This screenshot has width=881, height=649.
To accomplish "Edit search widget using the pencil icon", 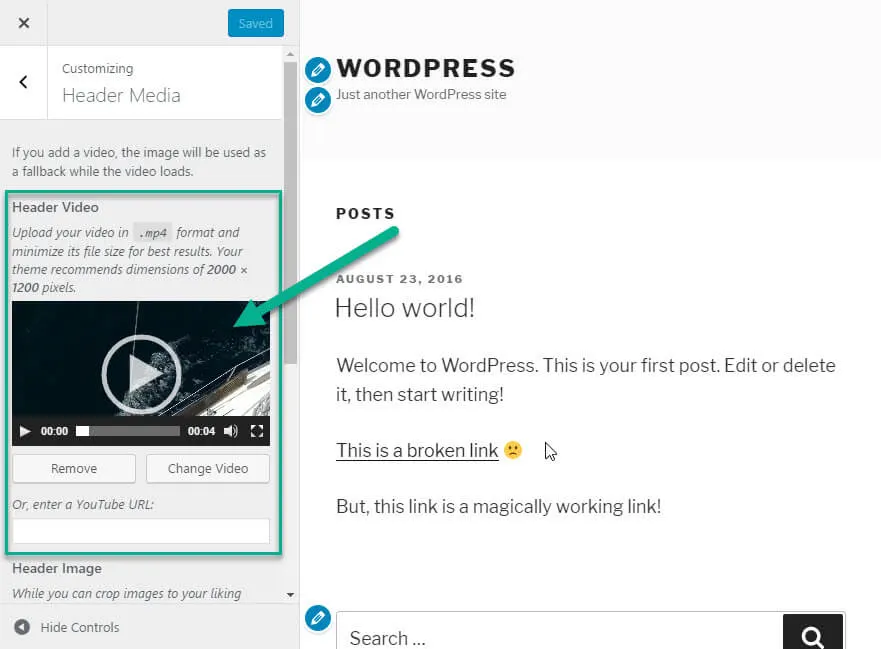I will pyautogui.click(x=318, y=618).
